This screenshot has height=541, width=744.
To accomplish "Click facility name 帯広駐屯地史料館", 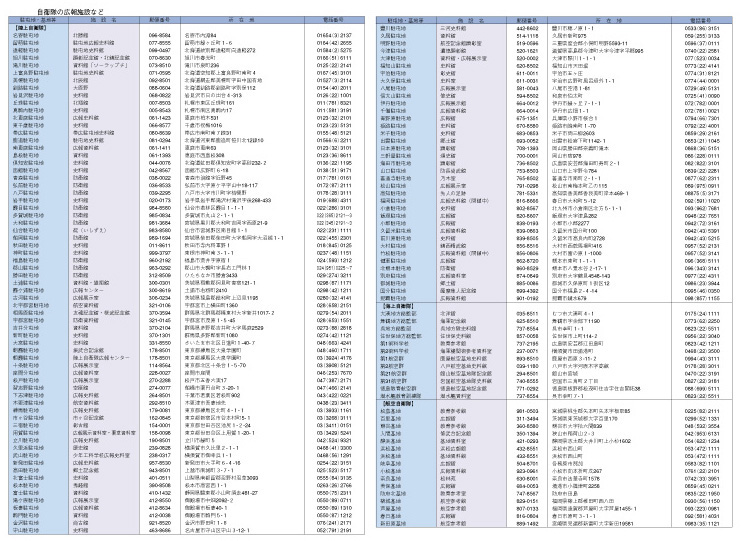I will [93, 133].
